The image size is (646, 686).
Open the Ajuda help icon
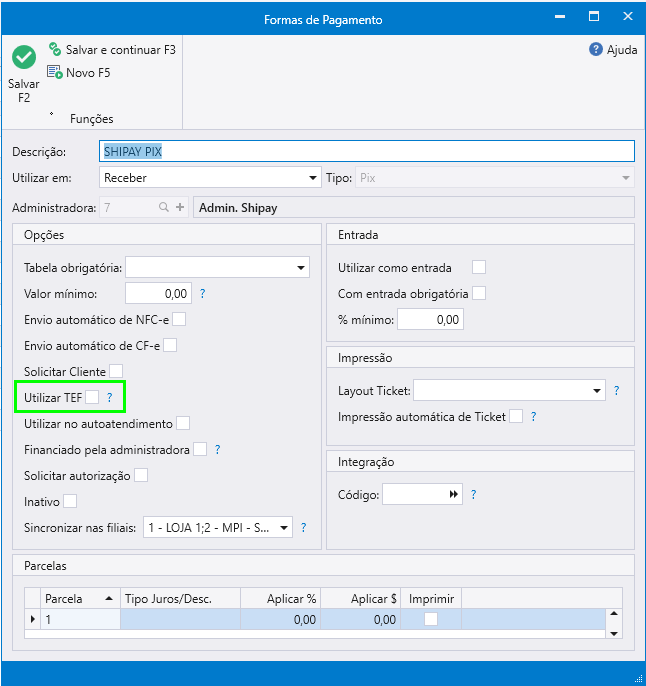596,49
